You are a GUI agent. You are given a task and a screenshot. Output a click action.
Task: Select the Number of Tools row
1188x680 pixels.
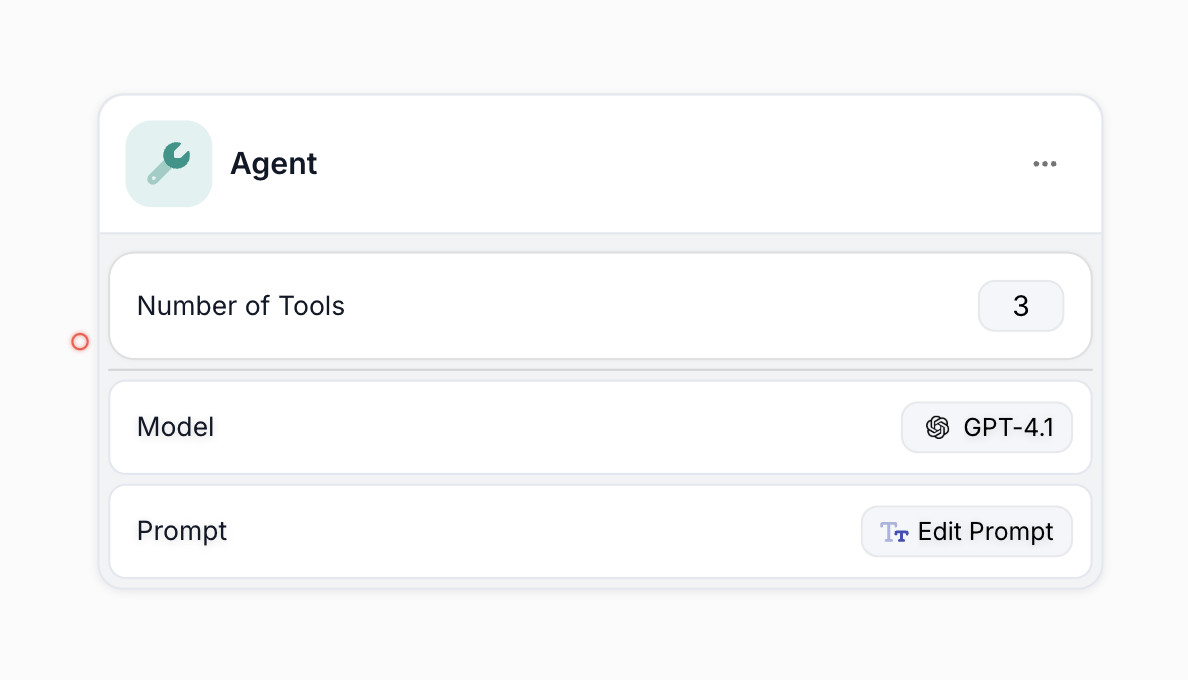pos(600,306)
